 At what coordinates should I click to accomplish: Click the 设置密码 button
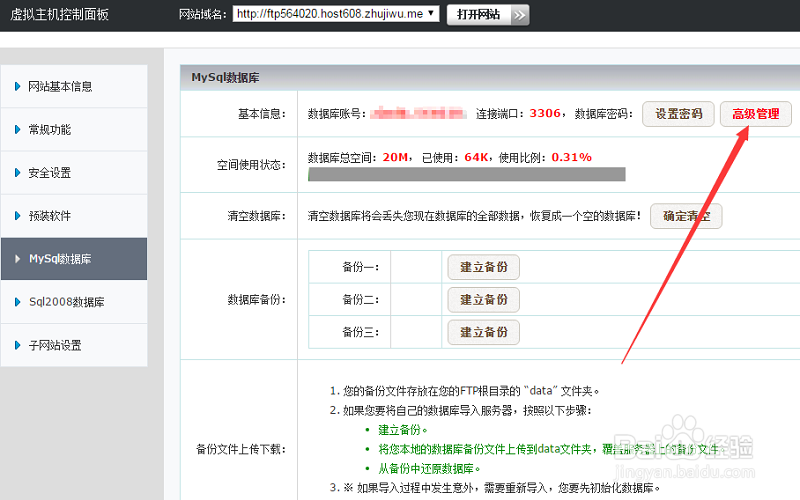[x=678, y=114]
